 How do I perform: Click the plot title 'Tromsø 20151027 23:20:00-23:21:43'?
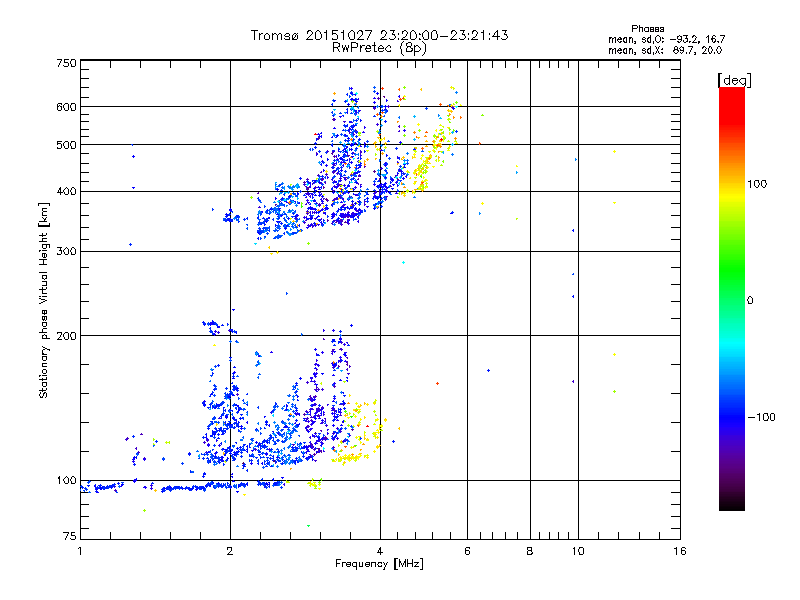tap(379, 35)
